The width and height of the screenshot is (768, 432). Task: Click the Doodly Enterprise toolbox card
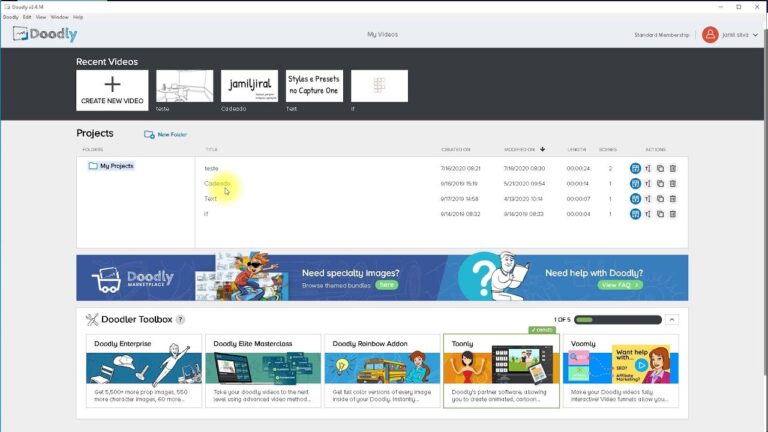[144, 371]
